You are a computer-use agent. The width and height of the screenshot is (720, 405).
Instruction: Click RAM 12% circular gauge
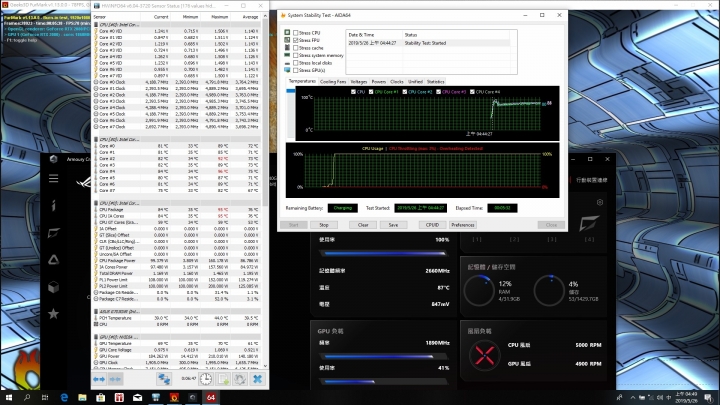(479, 291)
